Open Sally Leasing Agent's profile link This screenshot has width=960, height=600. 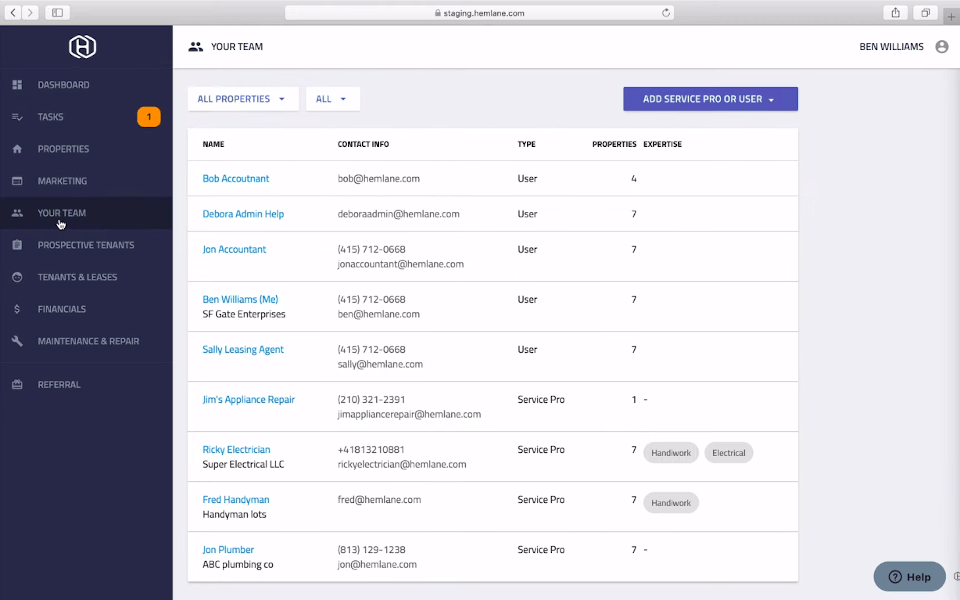(x=243, y=350)
